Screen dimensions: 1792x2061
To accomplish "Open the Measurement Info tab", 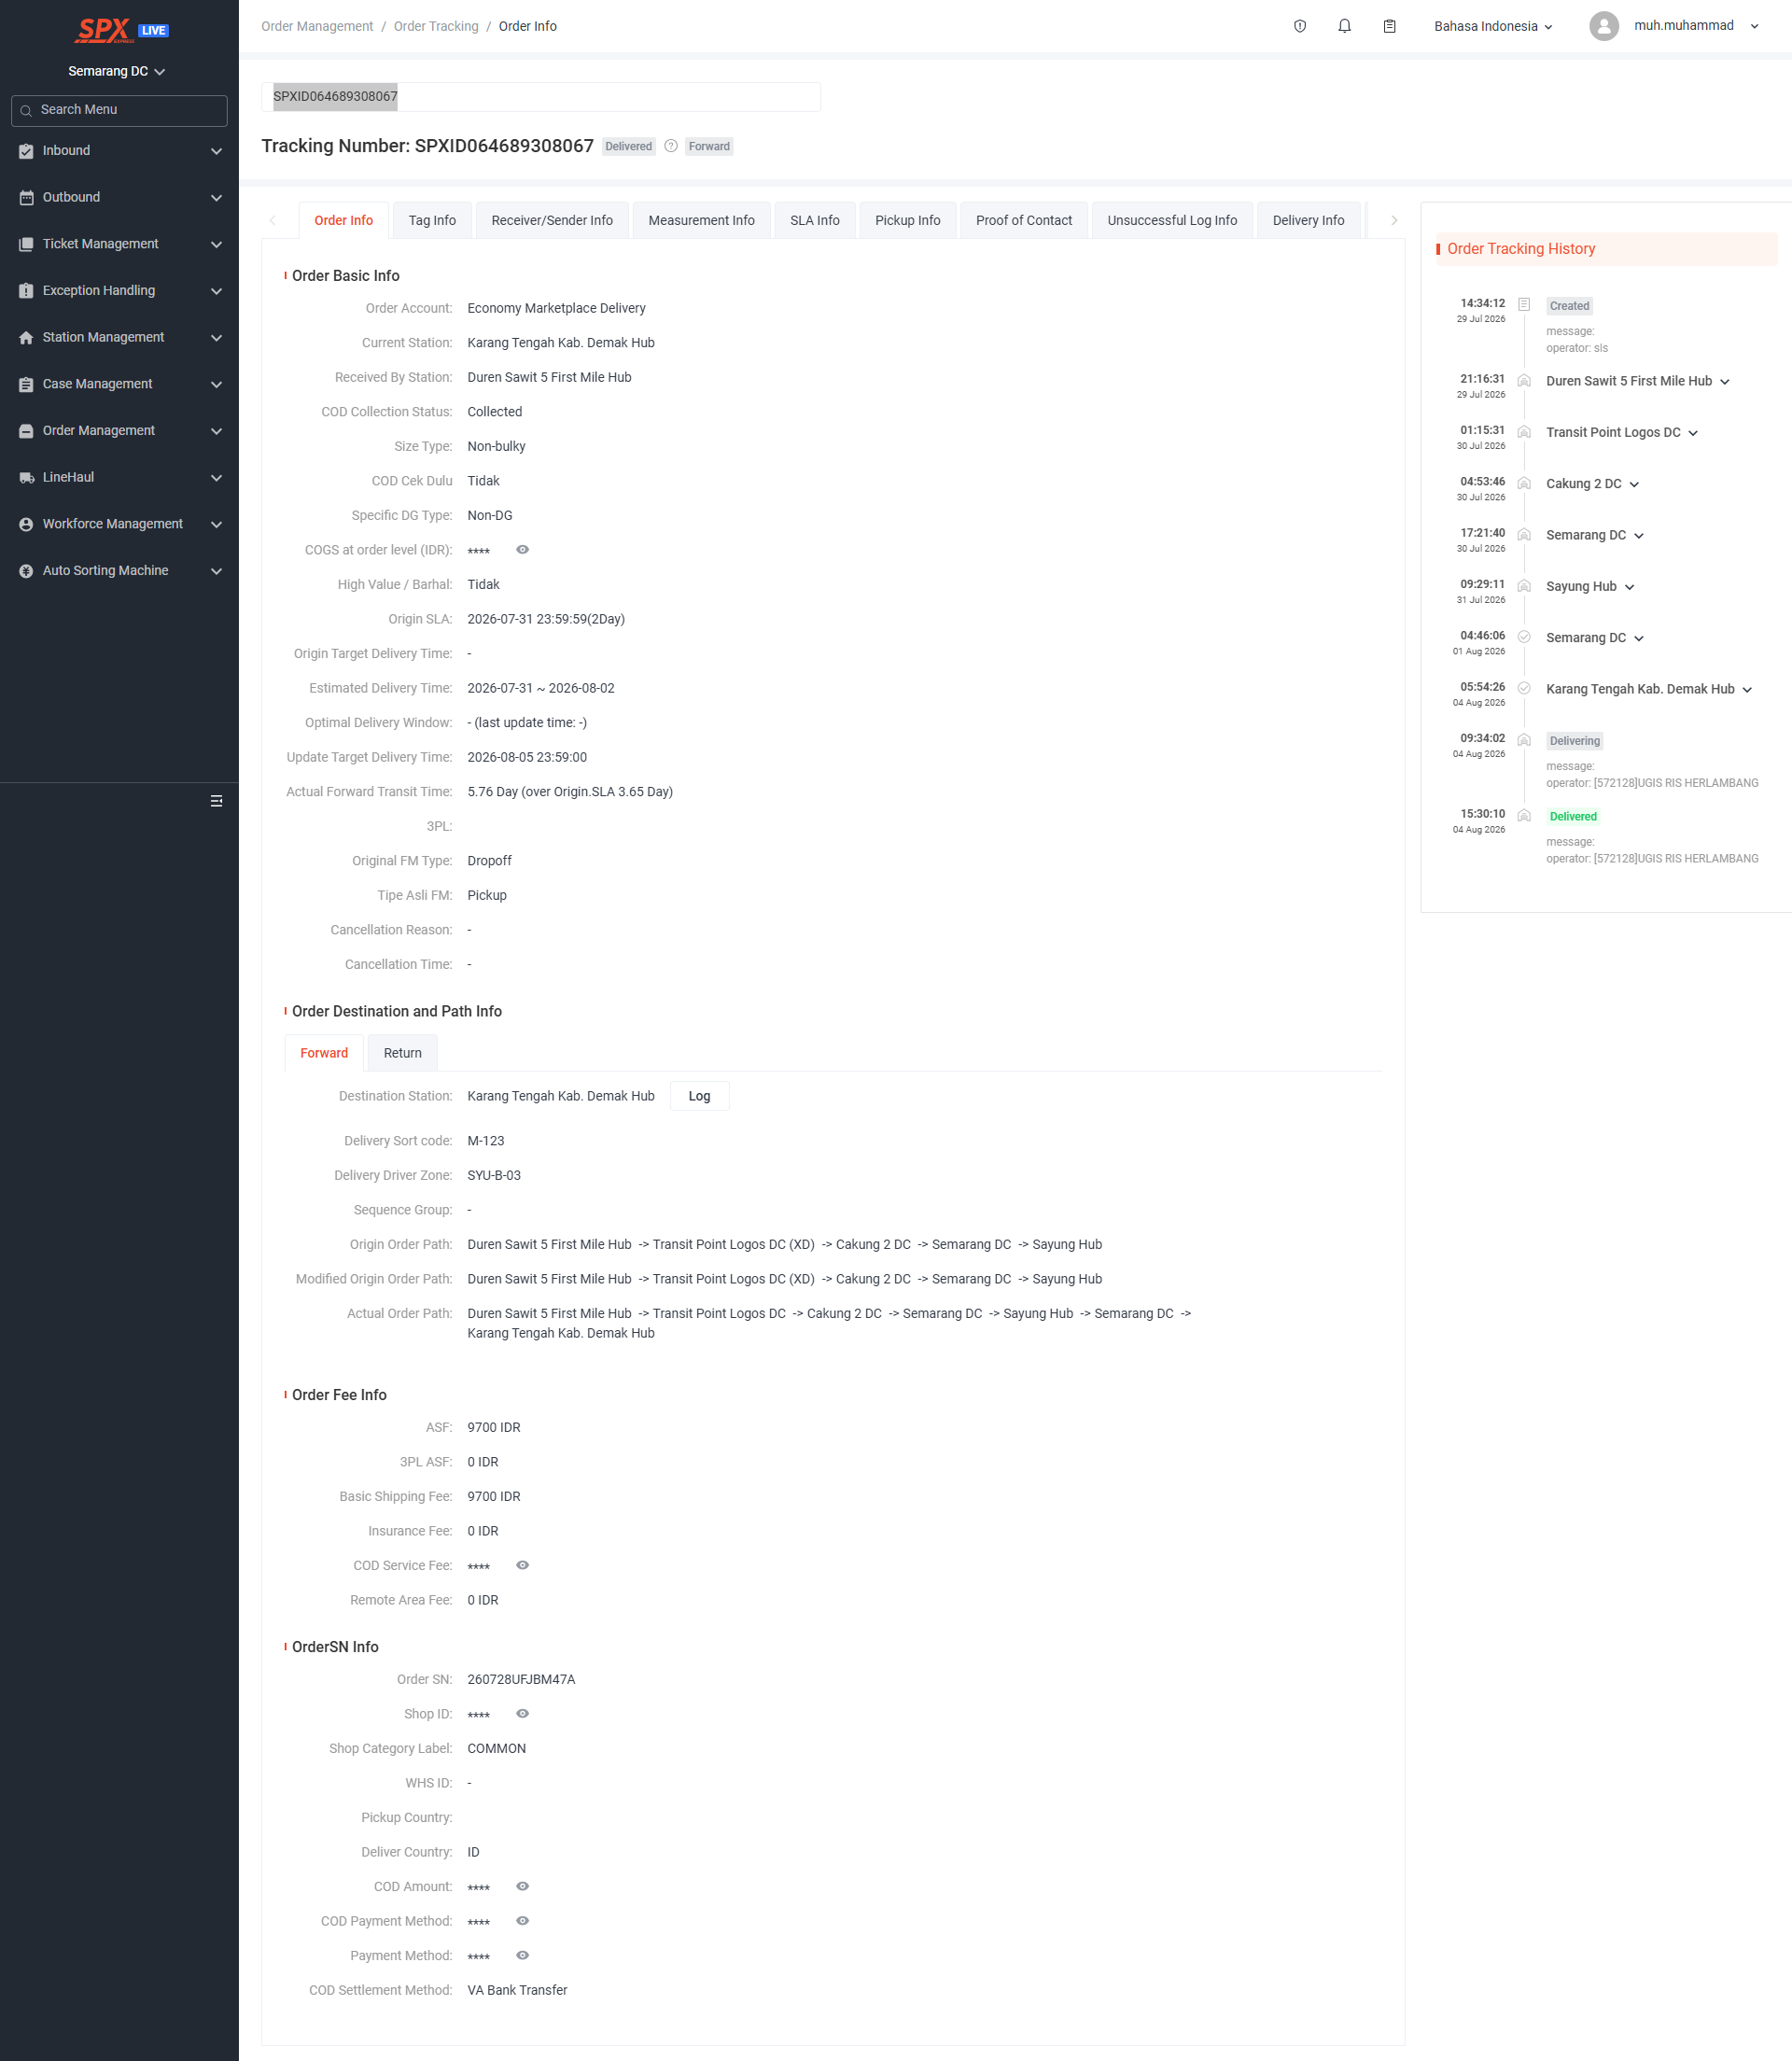I will pyautogui.click(x=701, y=220).
